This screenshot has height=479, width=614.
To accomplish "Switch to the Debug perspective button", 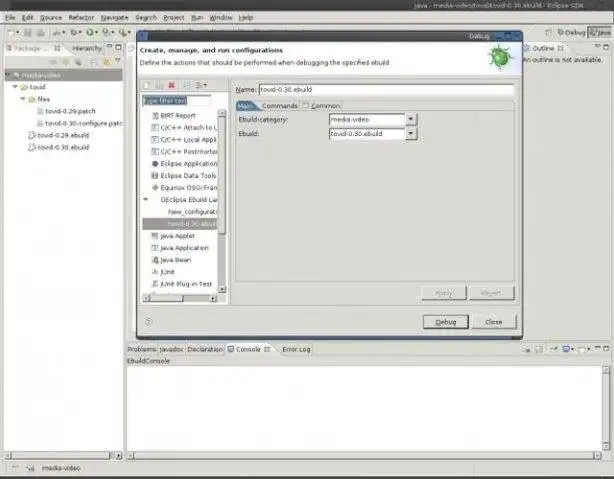I will (x=571, y=33).
